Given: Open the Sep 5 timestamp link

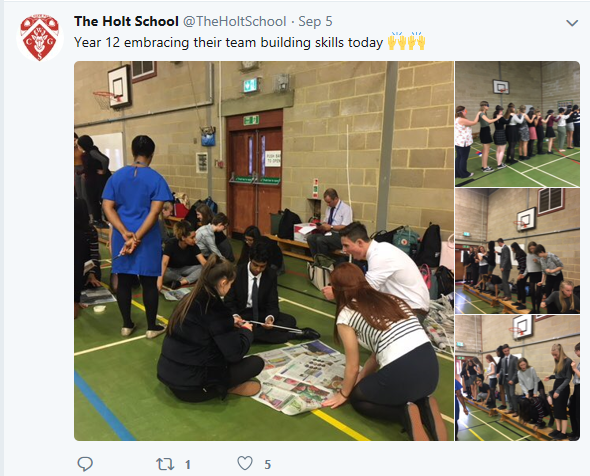Looking at the screenshot, I should pyautogui.click(x=315, y=21).
